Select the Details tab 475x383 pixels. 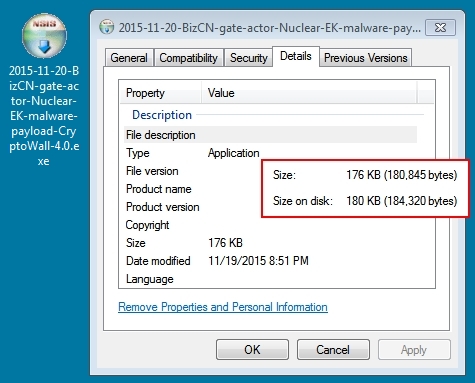[296, 56]
